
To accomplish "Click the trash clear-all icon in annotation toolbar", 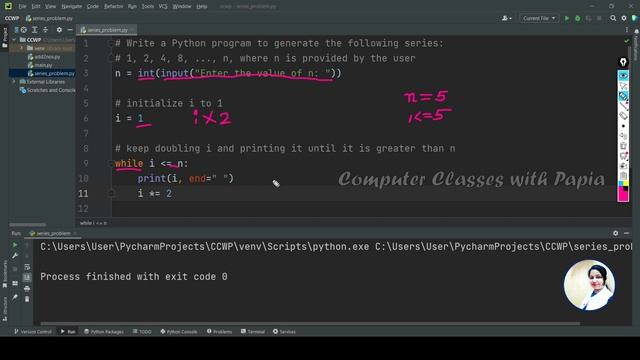I will (x=623, y=146).
